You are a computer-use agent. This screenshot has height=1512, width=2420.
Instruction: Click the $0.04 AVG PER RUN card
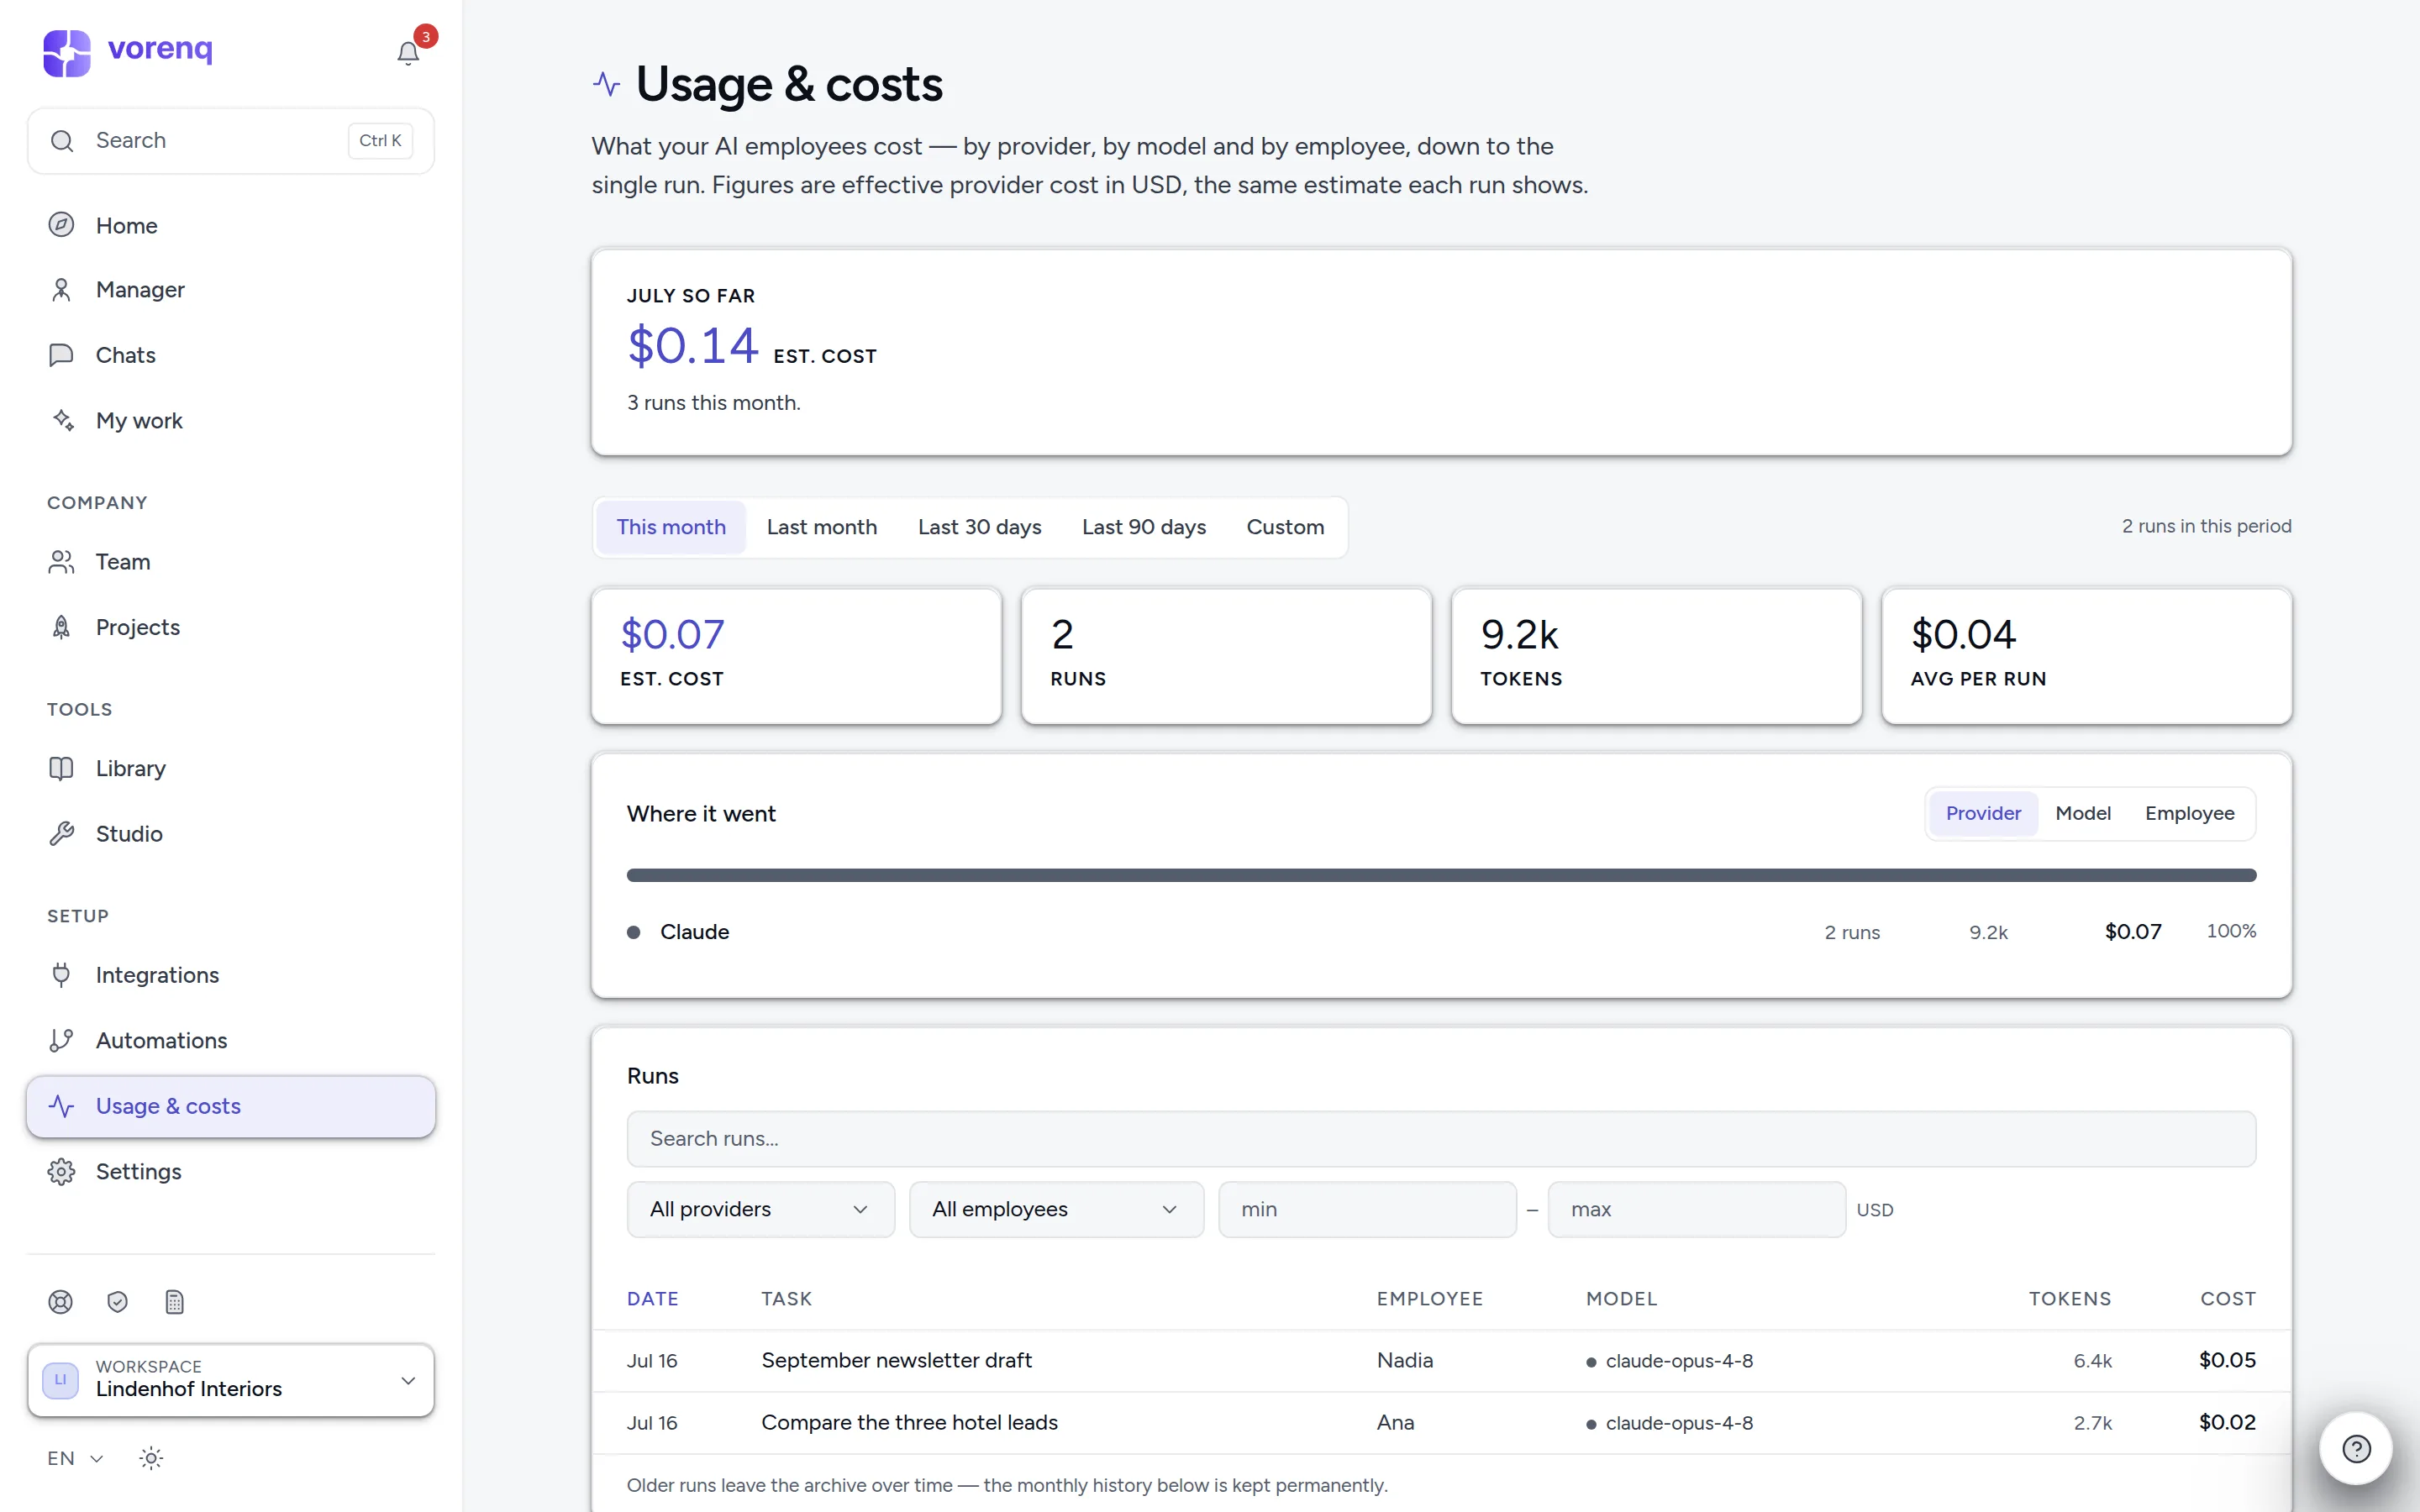click(2086, 655)
